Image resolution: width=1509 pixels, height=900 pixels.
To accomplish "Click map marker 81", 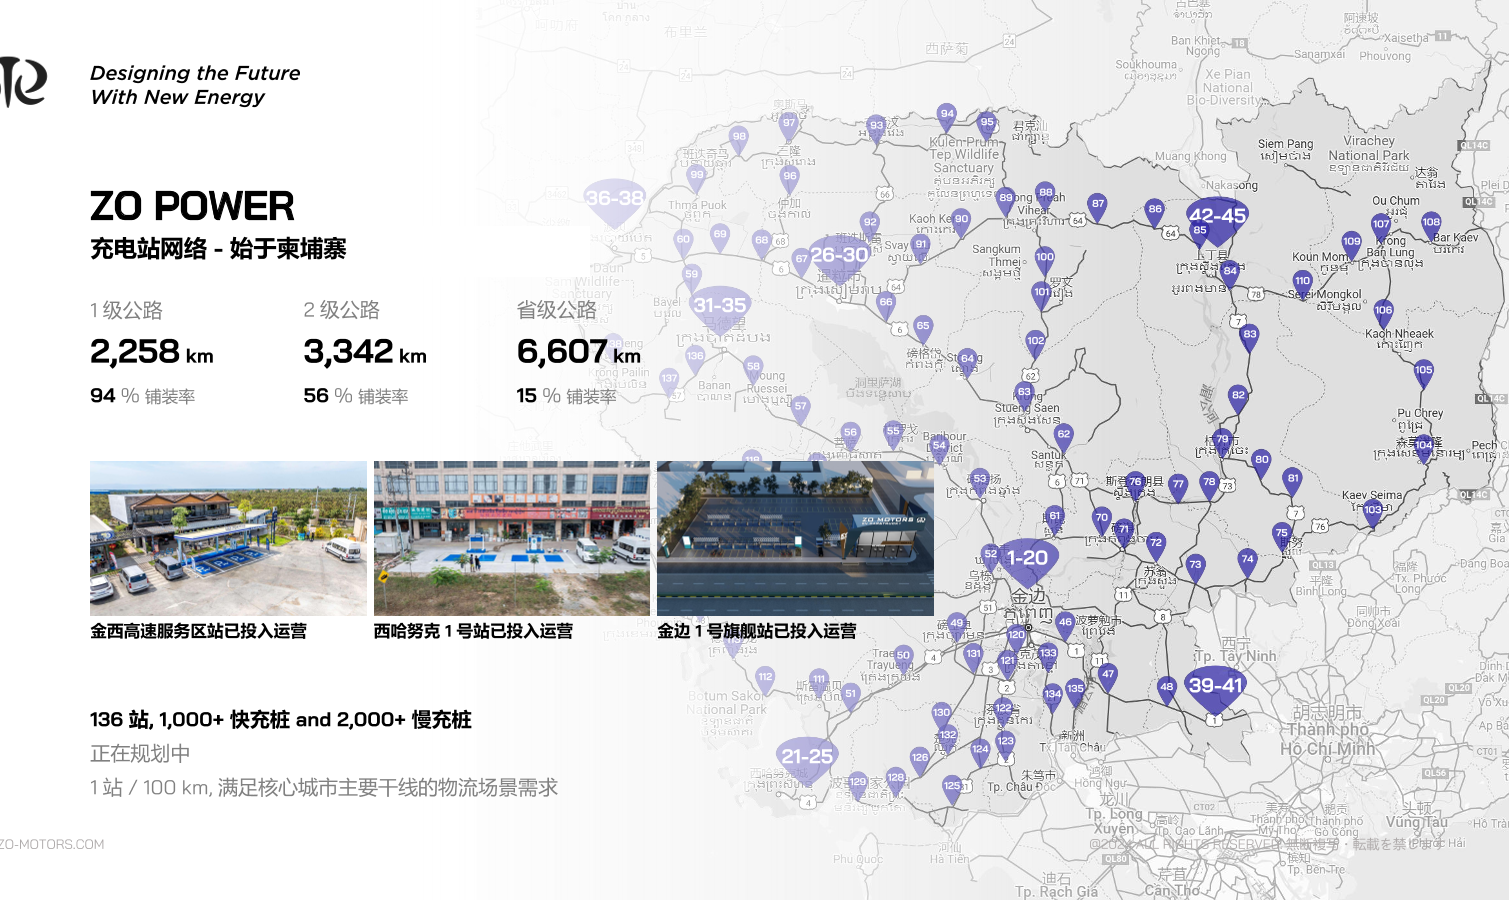I will tap(1293, 482).
